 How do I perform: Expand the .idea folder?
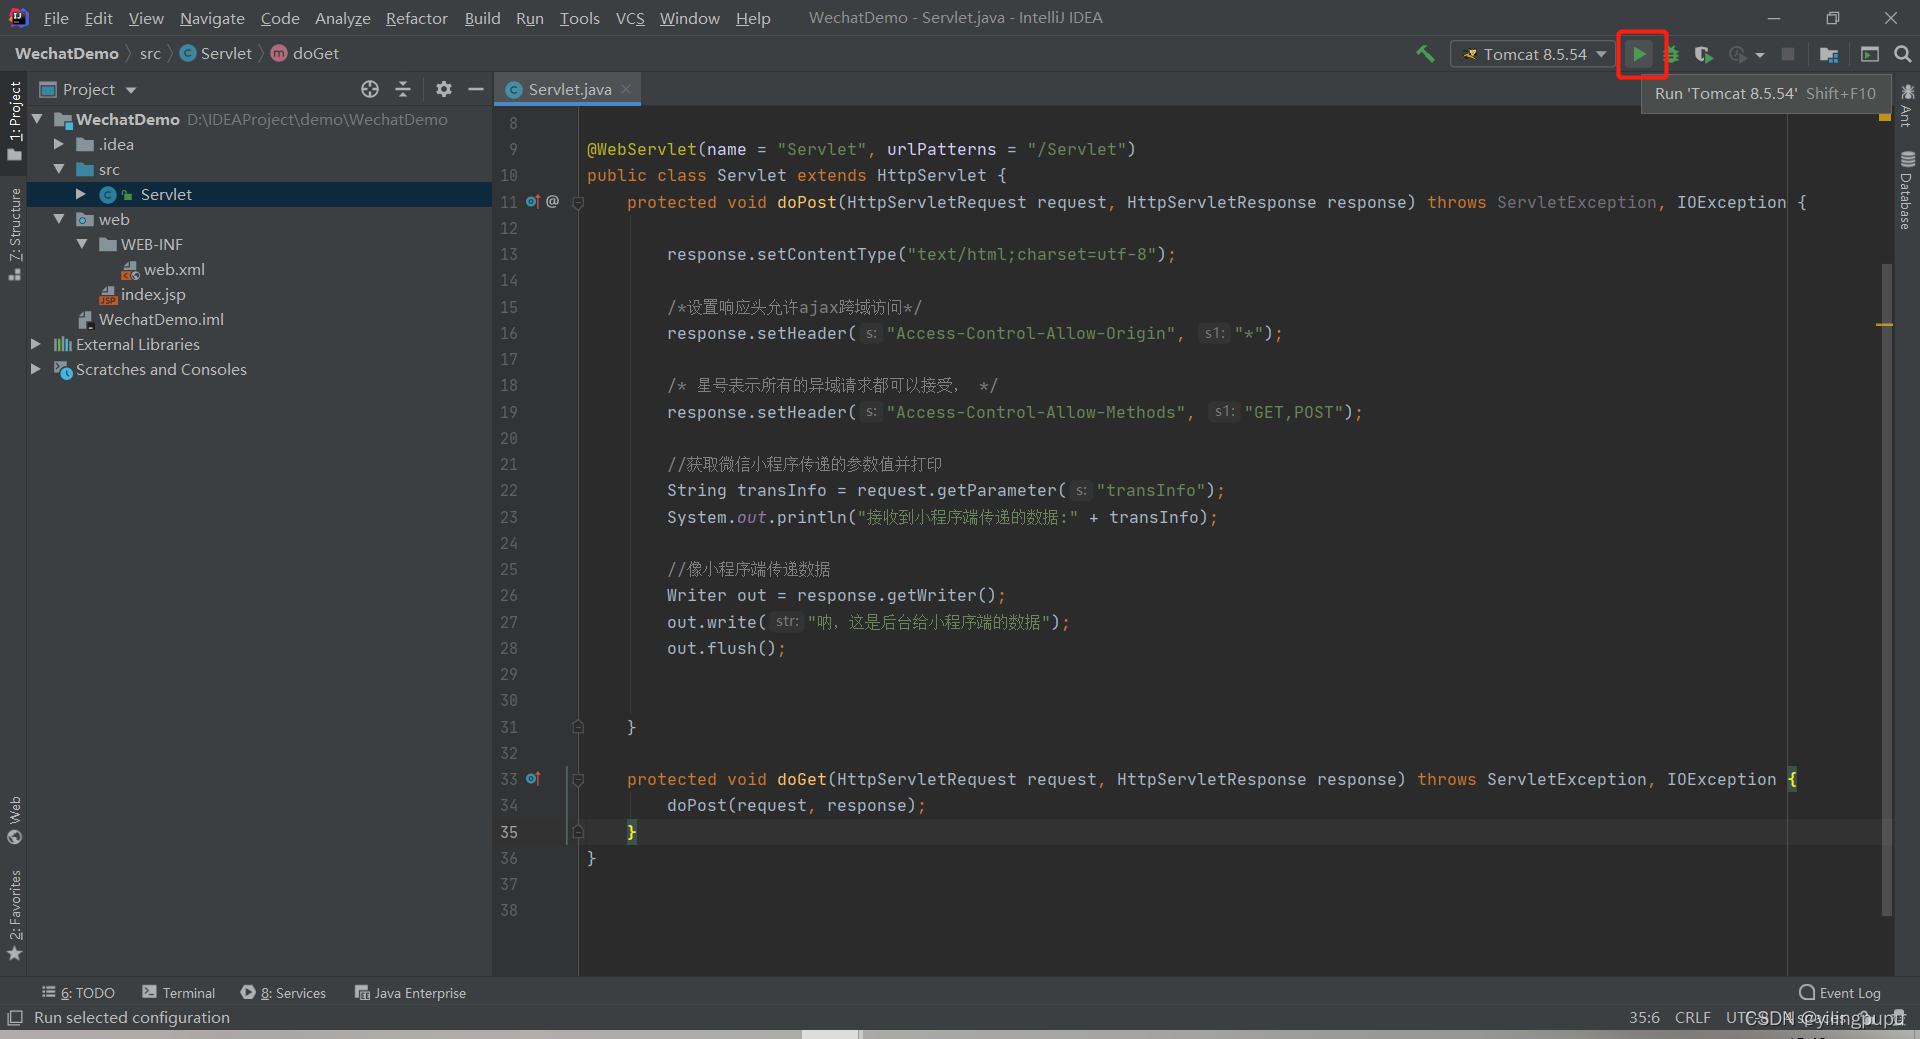[x=59, y=144]
